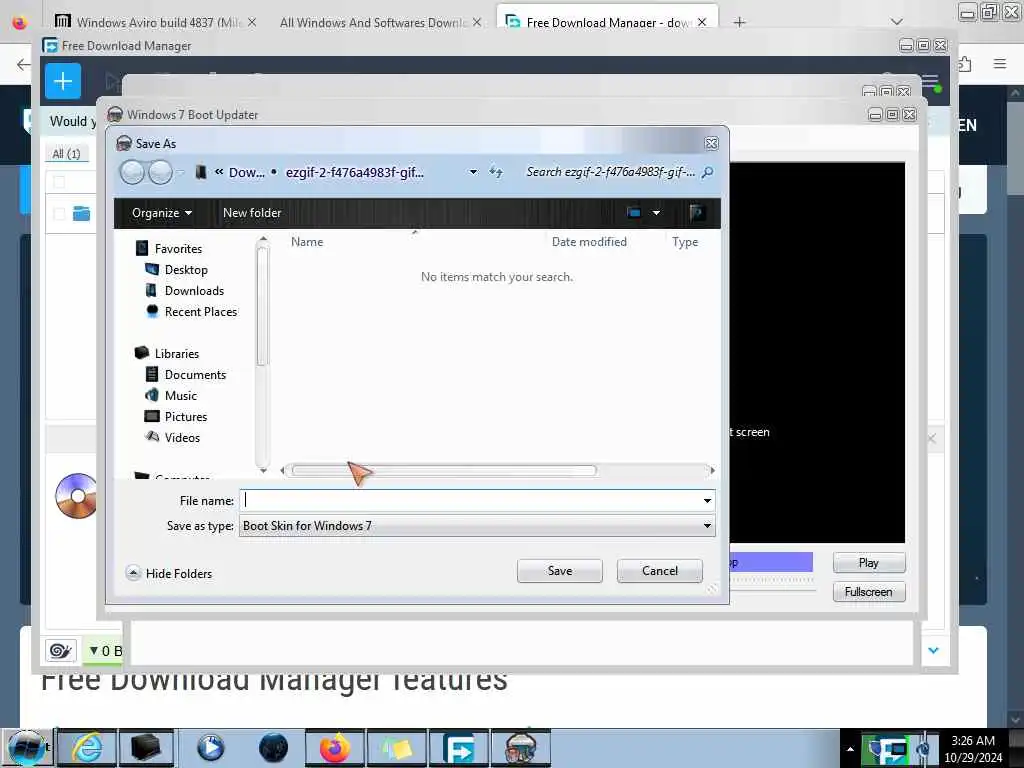Click the blue plus add-download button
The image size is (1024, 768).
point(63,81)
